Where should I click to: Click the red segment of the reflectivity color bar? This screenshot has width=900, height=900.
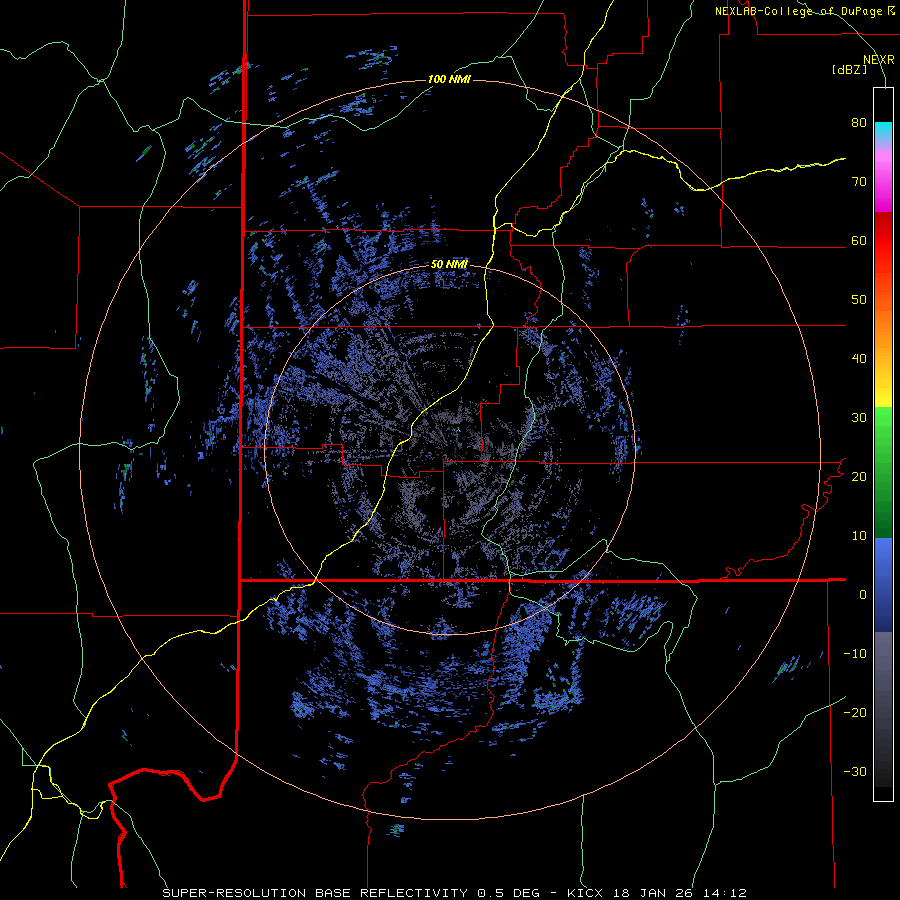tap(883, 241)
